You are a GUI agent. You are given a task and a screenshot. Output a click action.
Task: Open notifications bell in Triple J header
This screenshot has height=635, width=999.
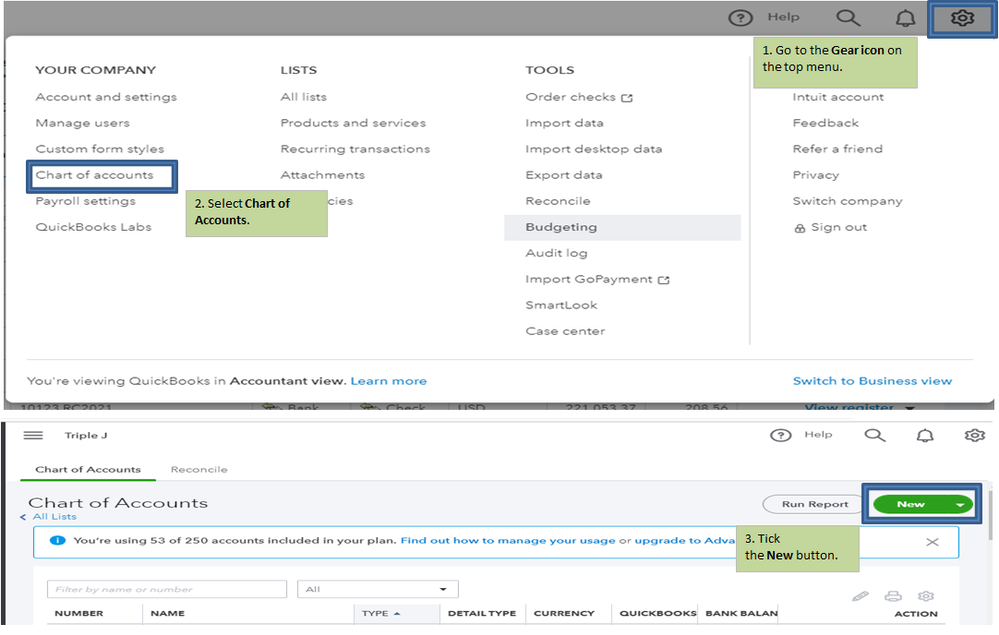pos(925,436)
